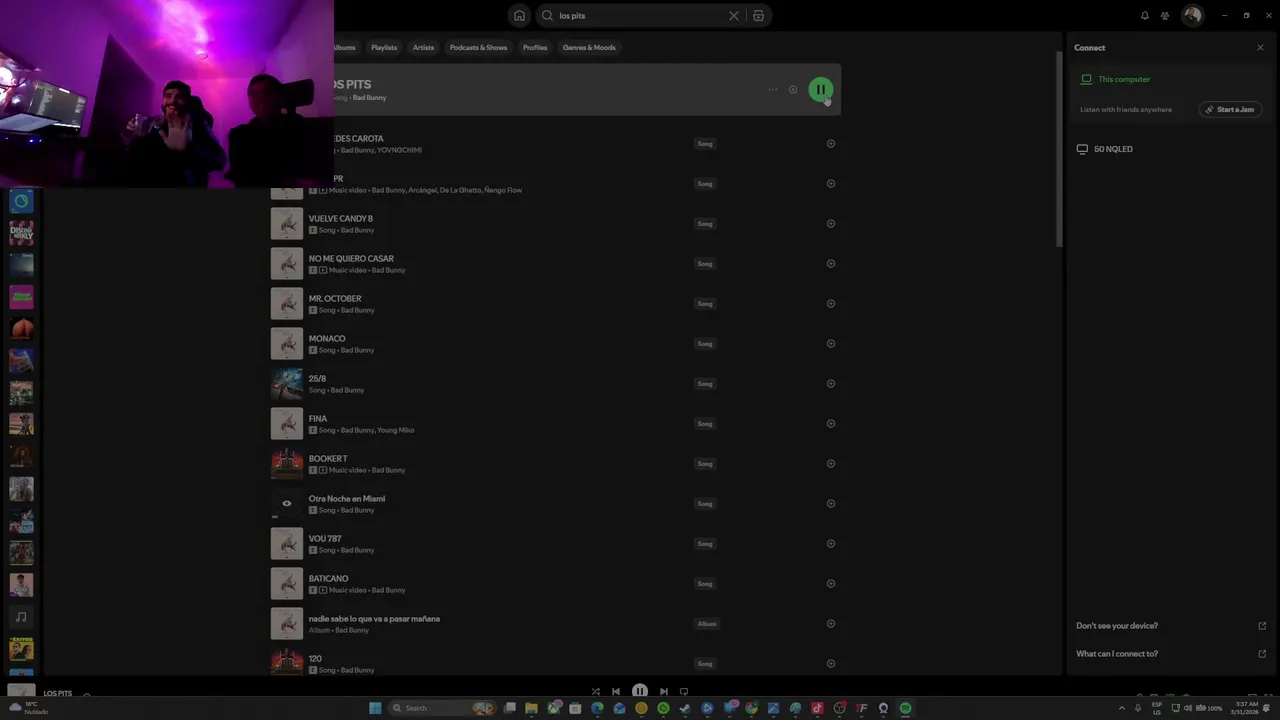This screenshot has height=720, width=1280.
Task: Add VUELVE CANDY B to library
Action: pyautogui.click(x=831, y=224)
